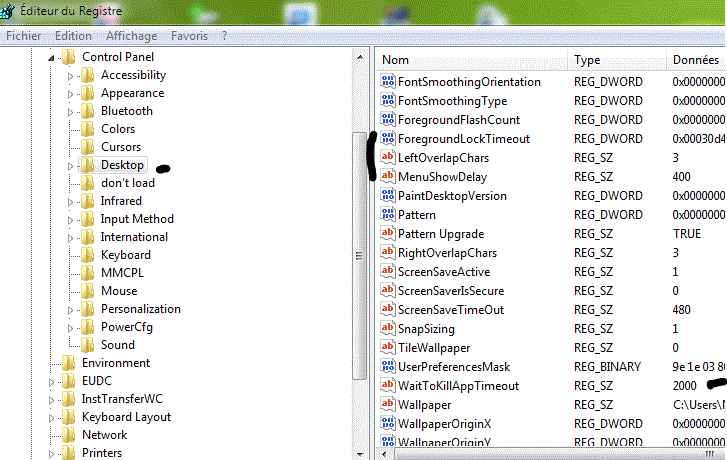Click FontSmoothingType DWORD value icon
This screenshot has width=727, height=460.
(x=388, y=101)
